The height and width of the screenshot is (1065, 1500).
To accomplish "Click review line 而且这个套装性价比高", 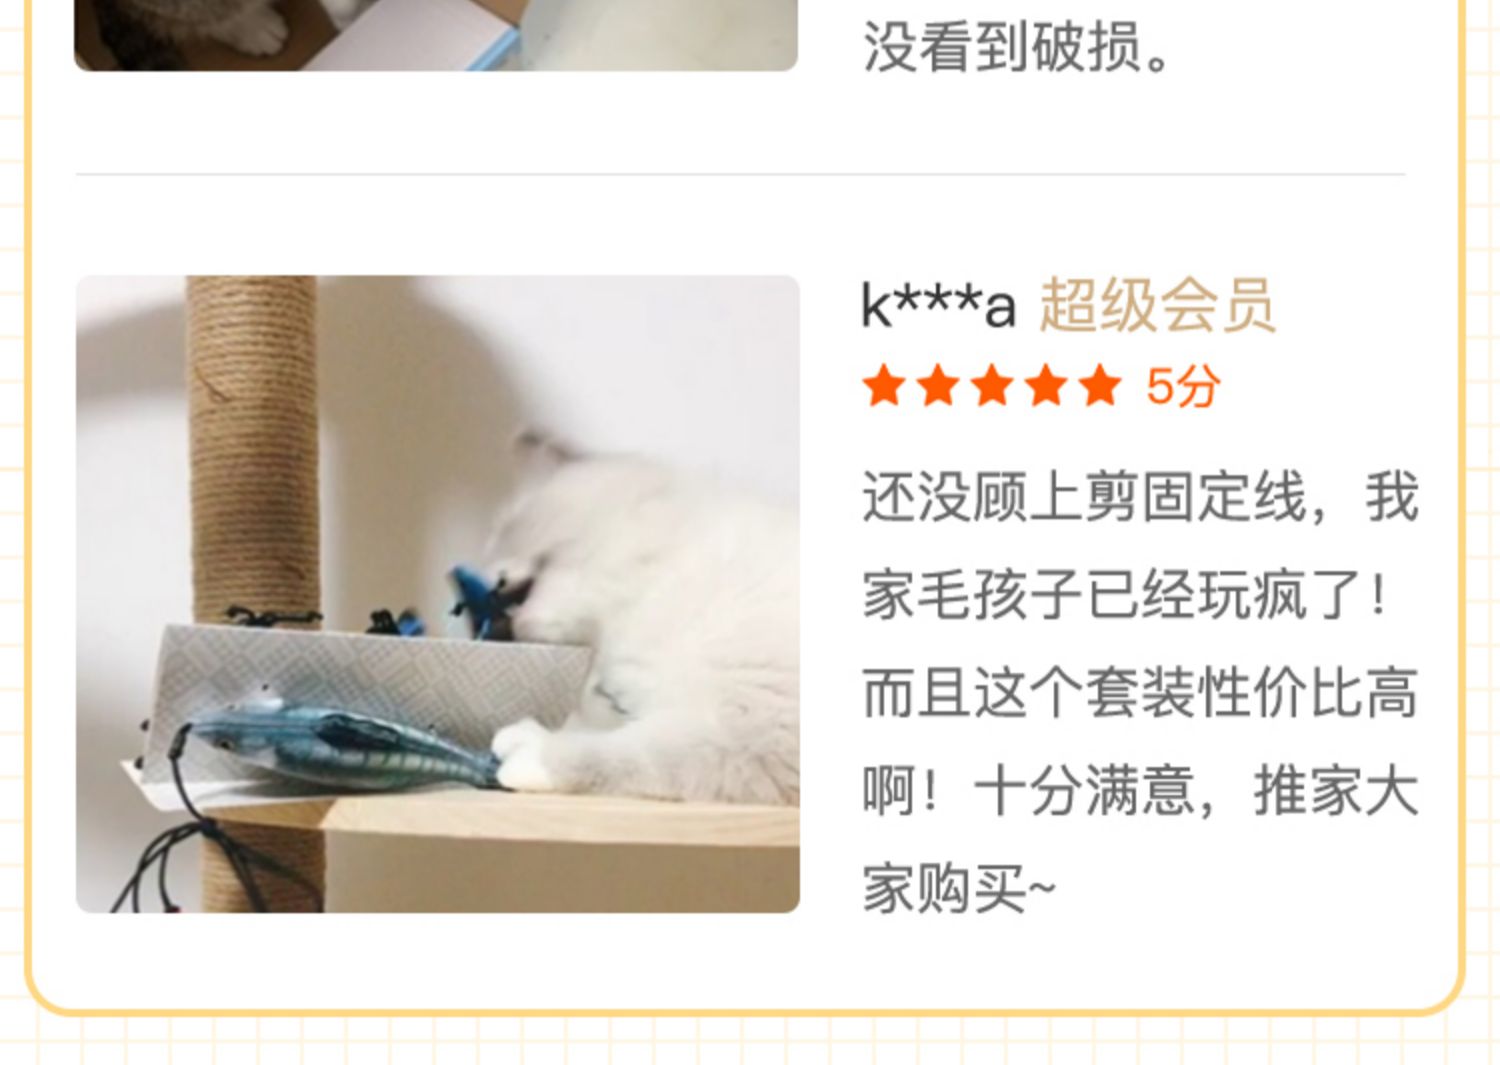I will 1140,693.
